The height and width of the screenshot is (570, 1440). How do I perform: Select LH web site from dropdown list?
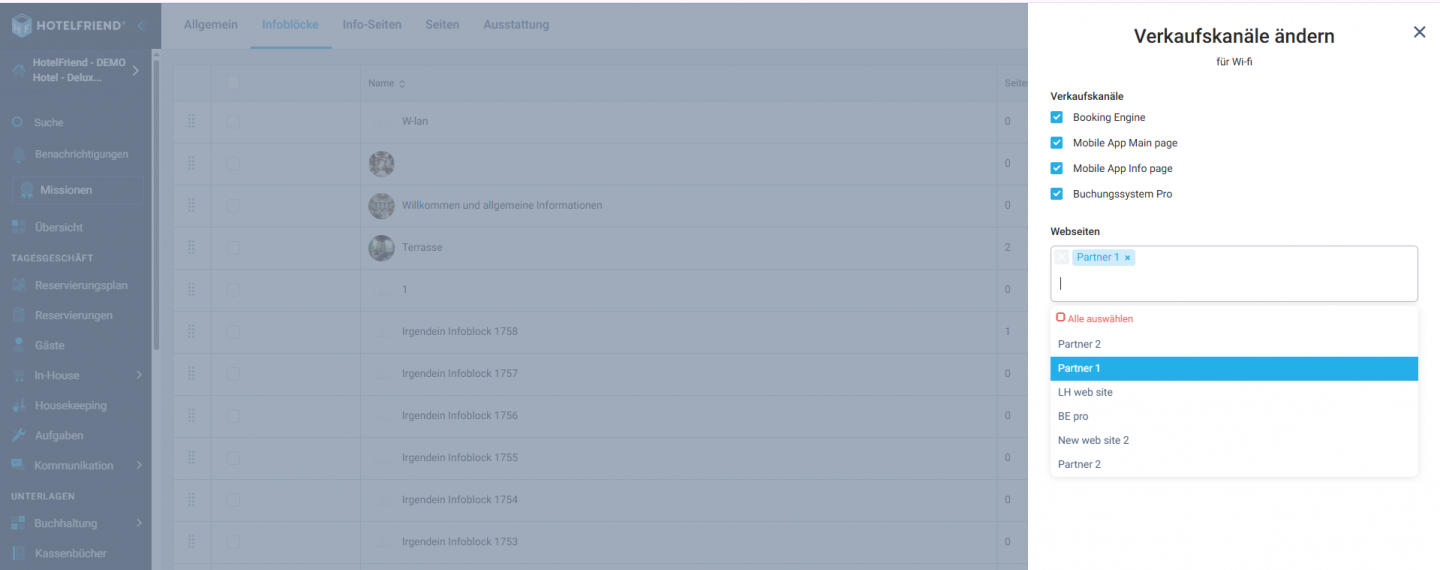point(1085,392)
